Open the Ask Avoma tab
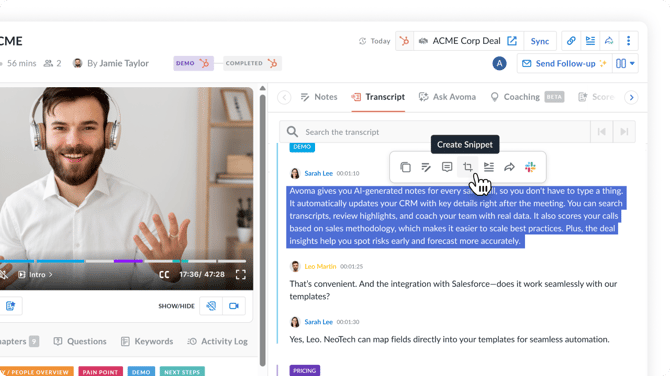This screenshot has height=376, width=670. 447,97
